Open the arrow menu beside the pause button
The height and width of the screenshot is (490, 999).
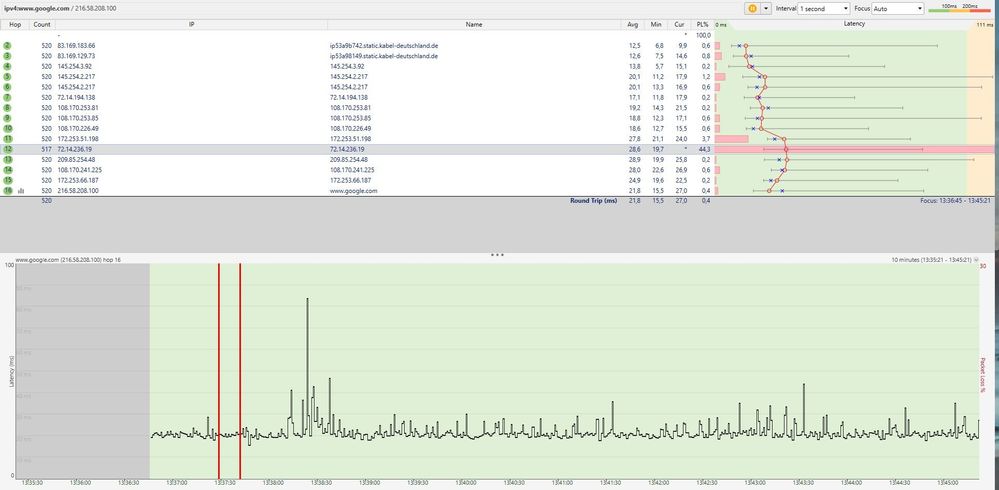767,8
